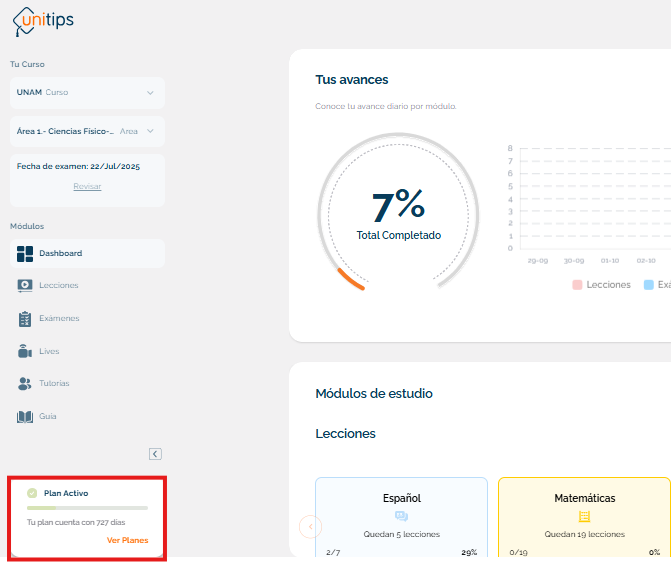This screenshot has height=562, width=671.
Task: Open the Tutorías people icon
Action: (x=25, y=383)
